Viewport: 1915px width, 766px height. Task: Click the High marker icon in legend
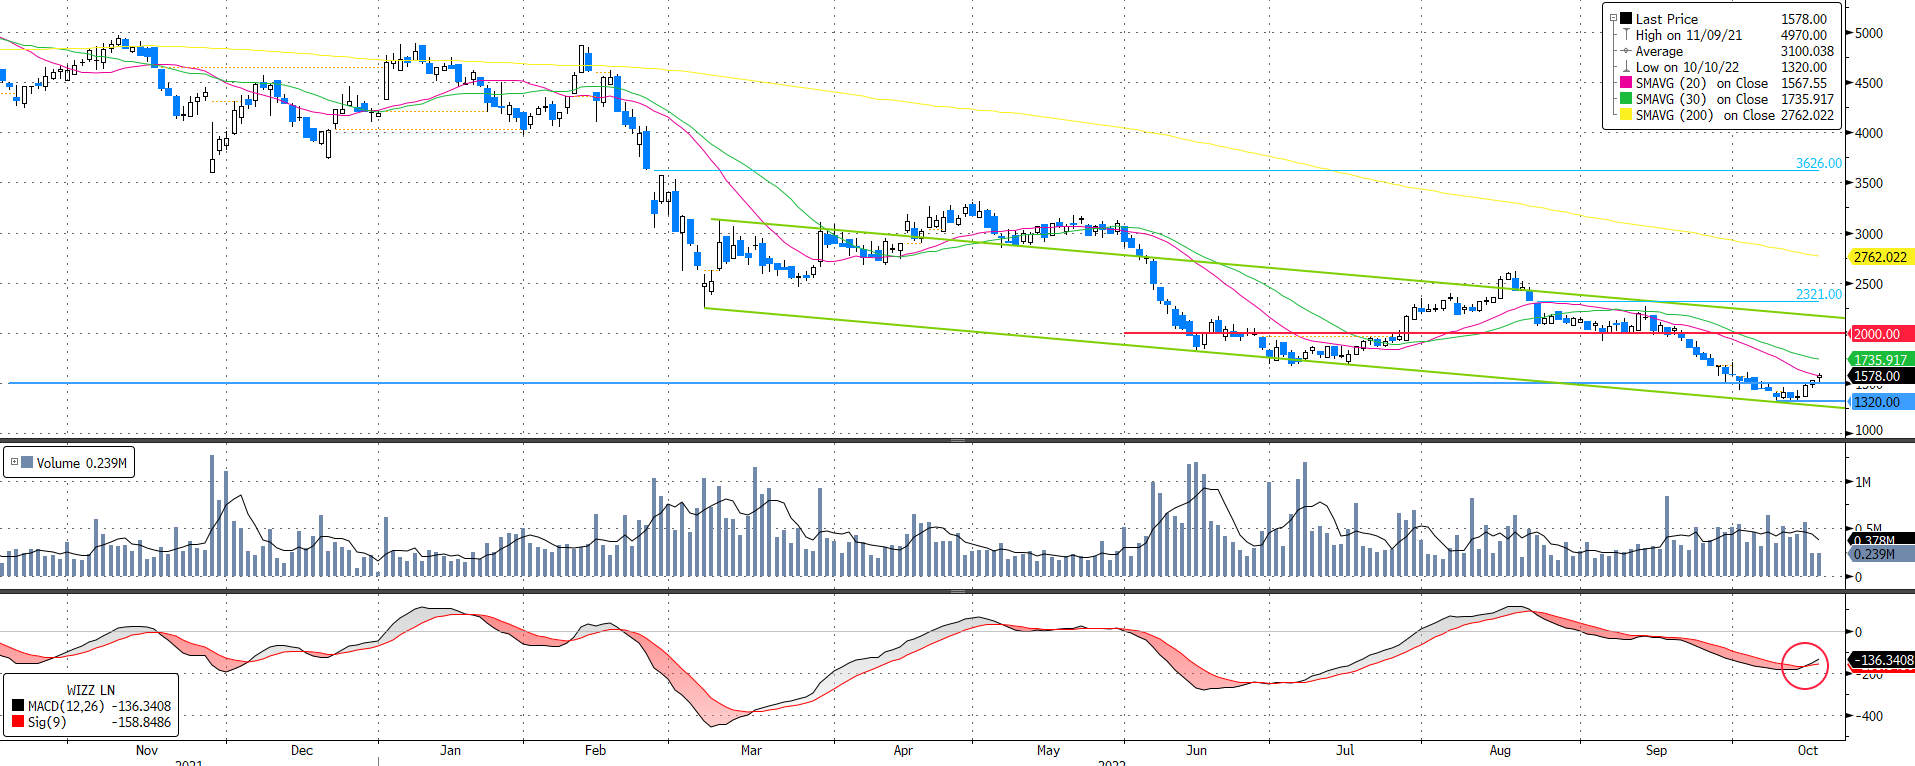[1626, 35]
